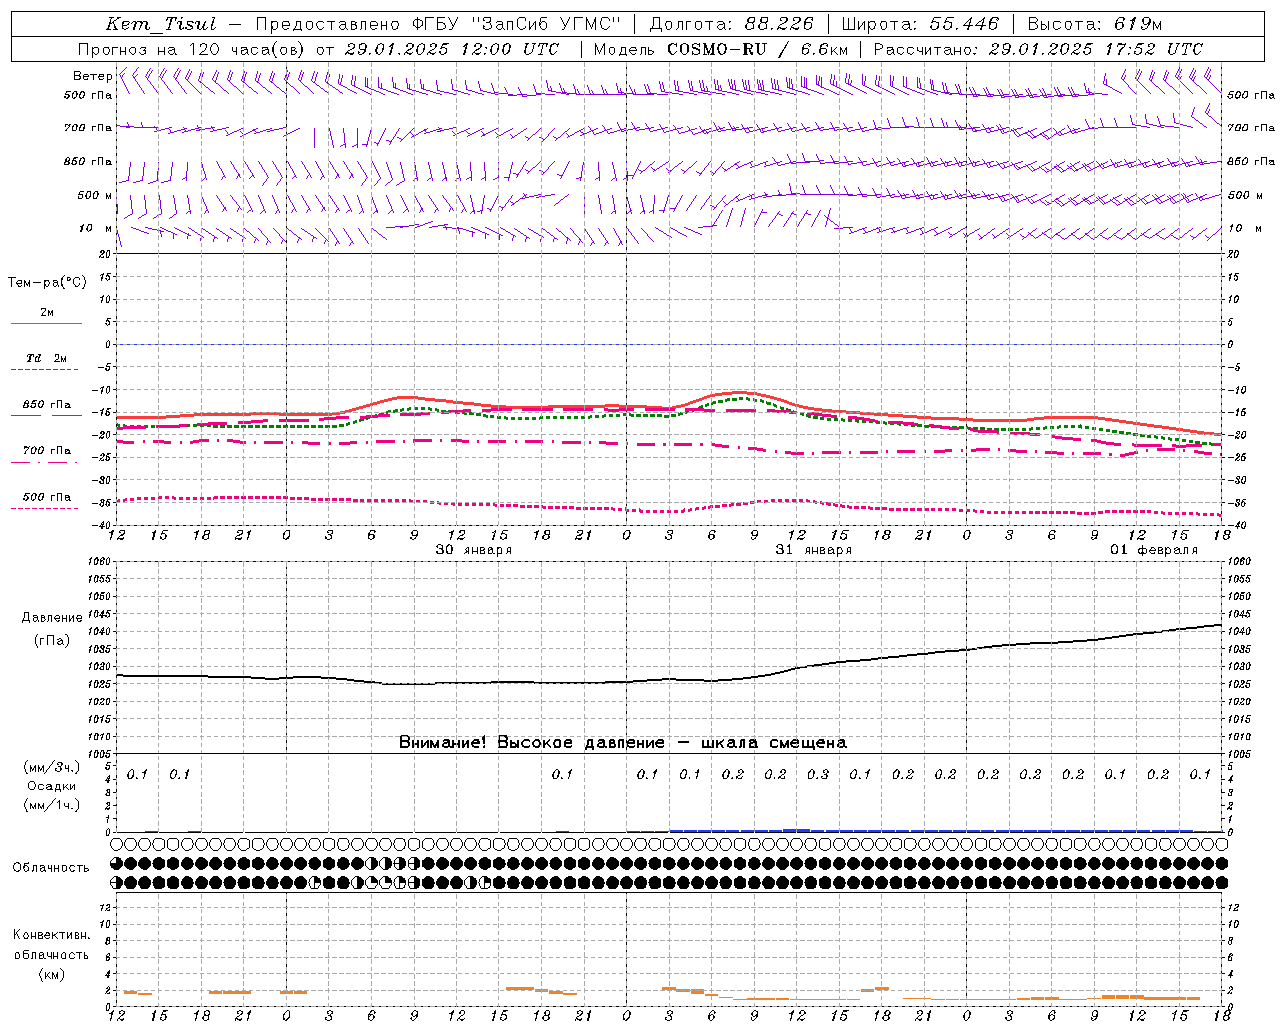Click the 'Высота: 619м' header field
Screen dimensions: 1280x1024
1095,24
